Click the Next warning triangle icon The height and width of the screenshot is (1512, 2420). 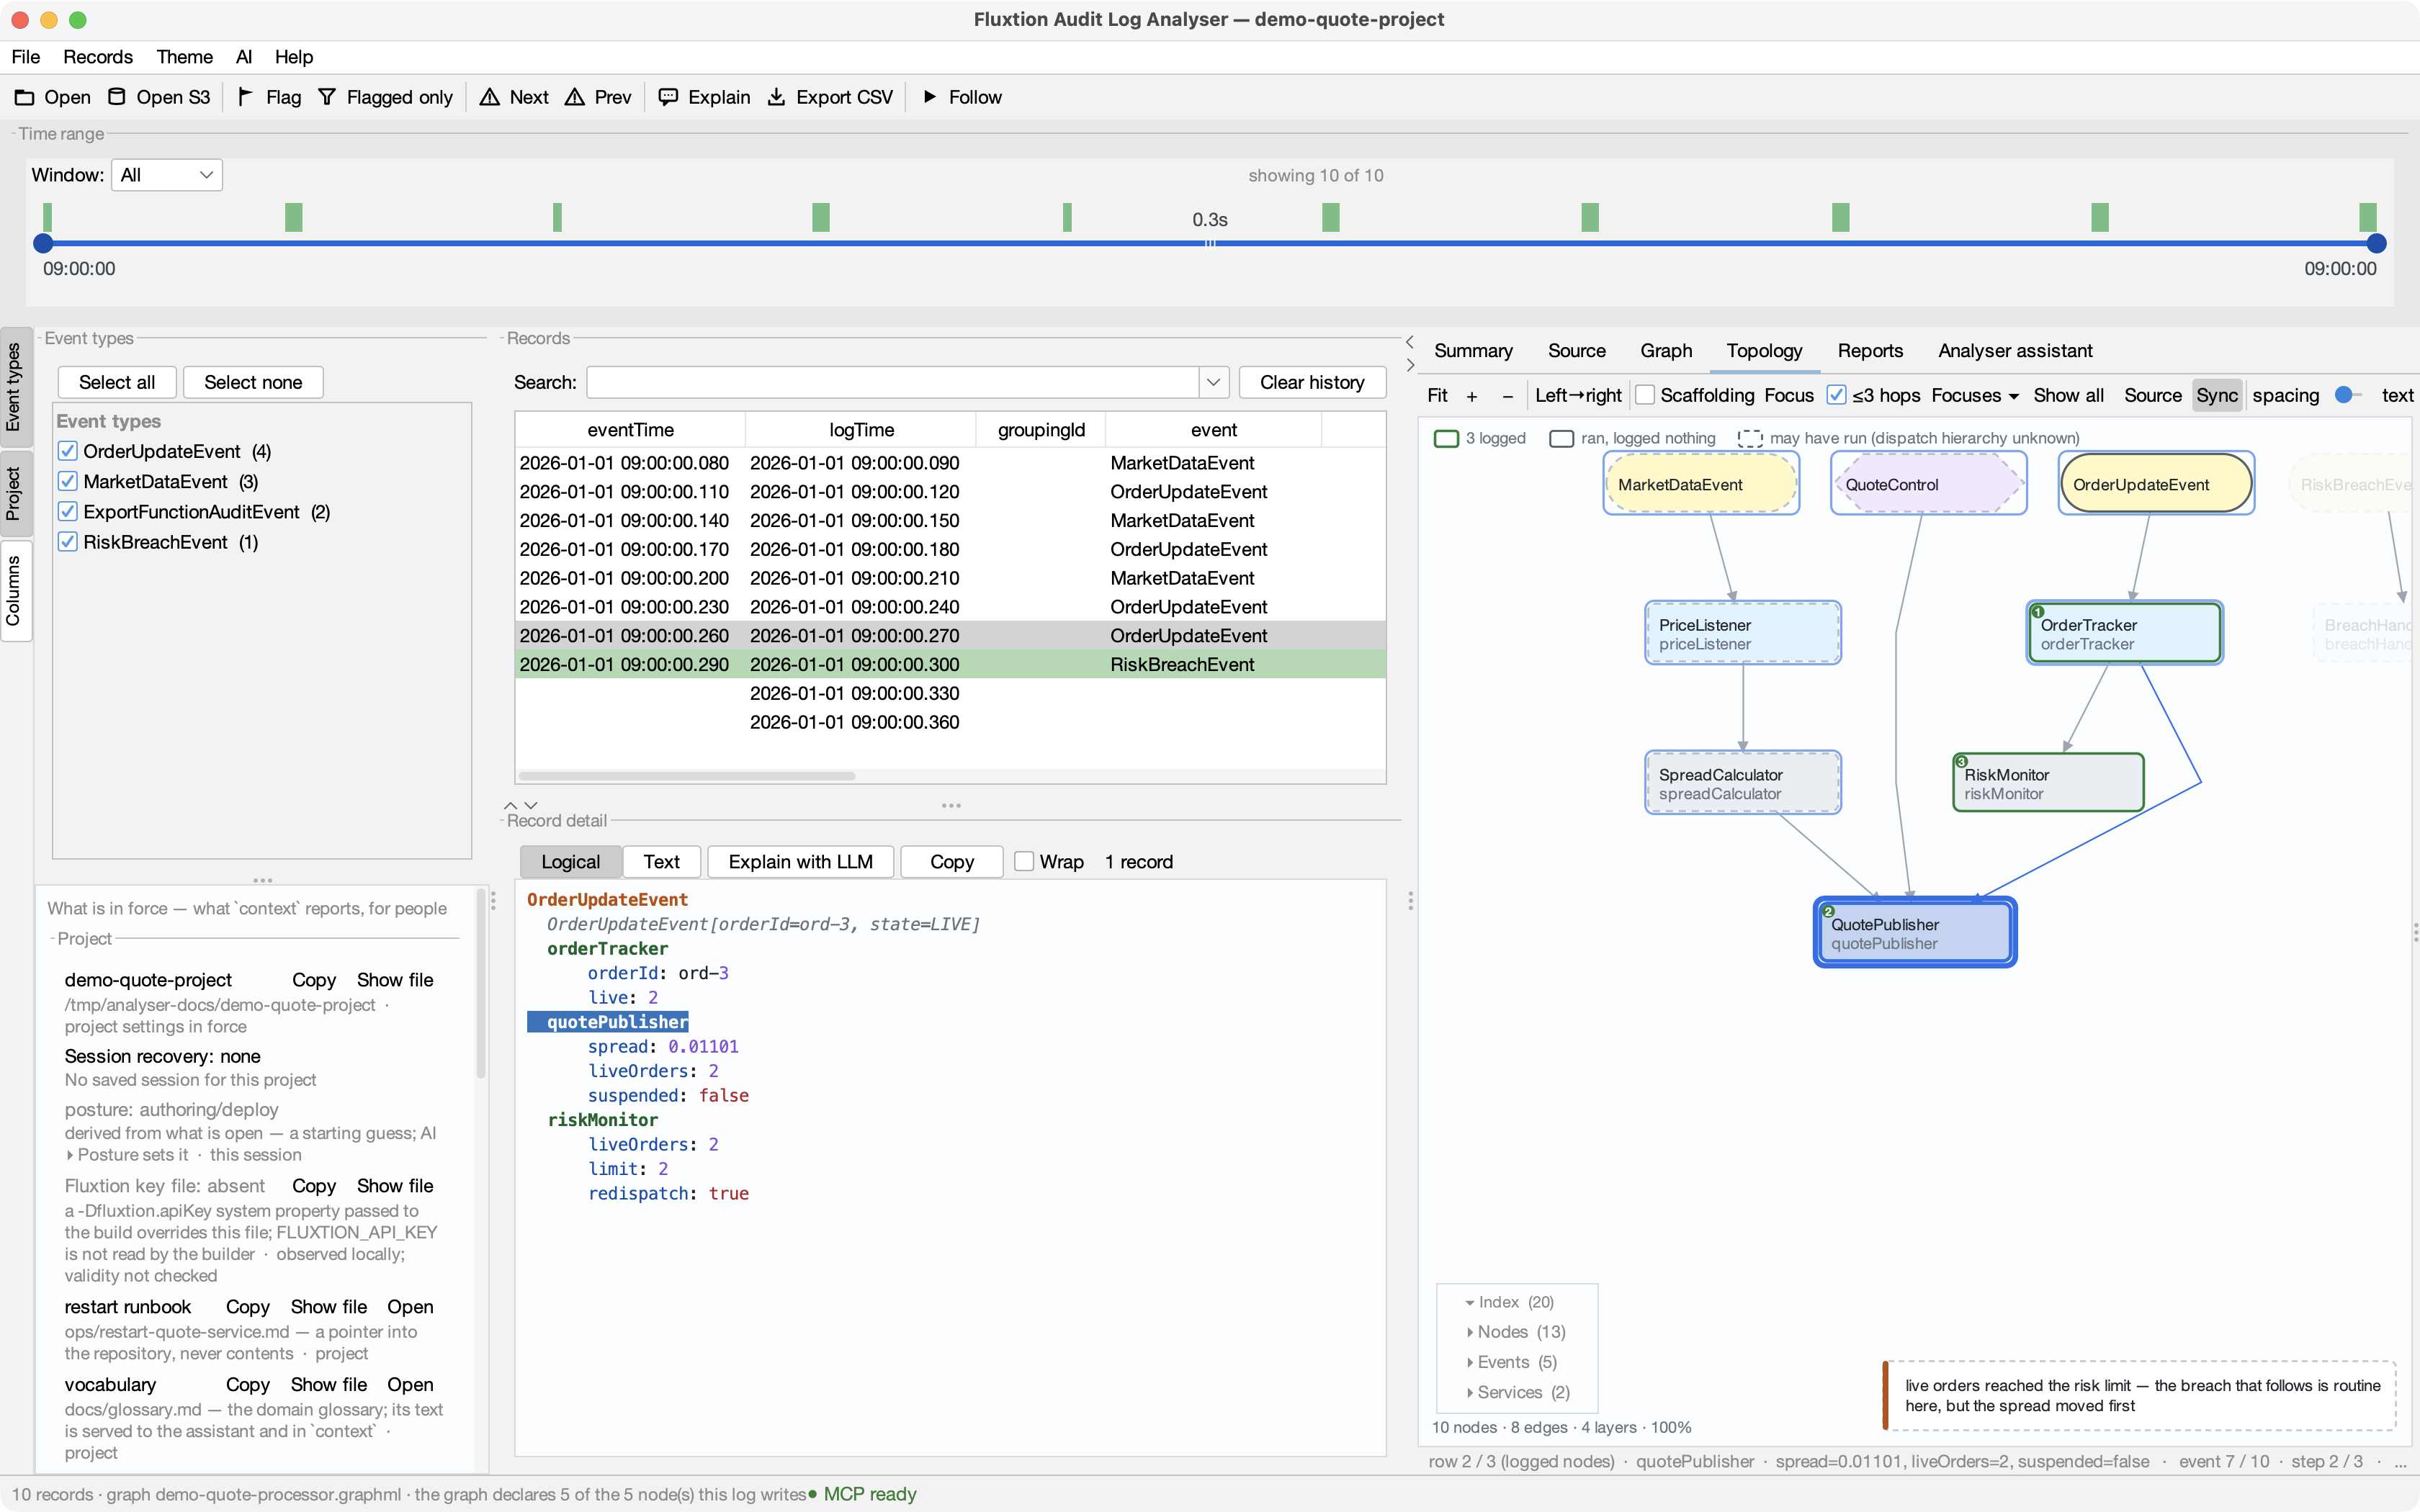tap(489, 97)
